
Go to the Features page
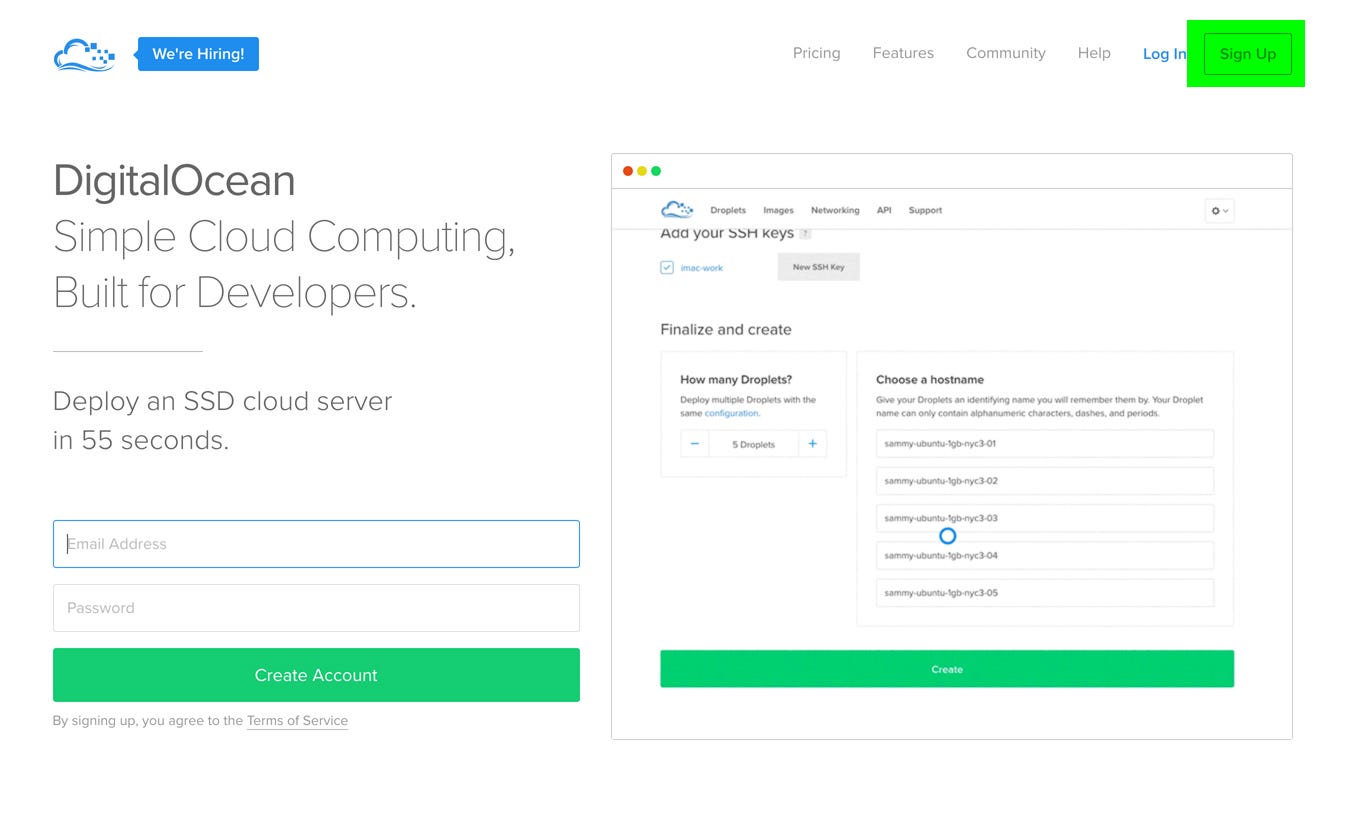pos(903,53)
